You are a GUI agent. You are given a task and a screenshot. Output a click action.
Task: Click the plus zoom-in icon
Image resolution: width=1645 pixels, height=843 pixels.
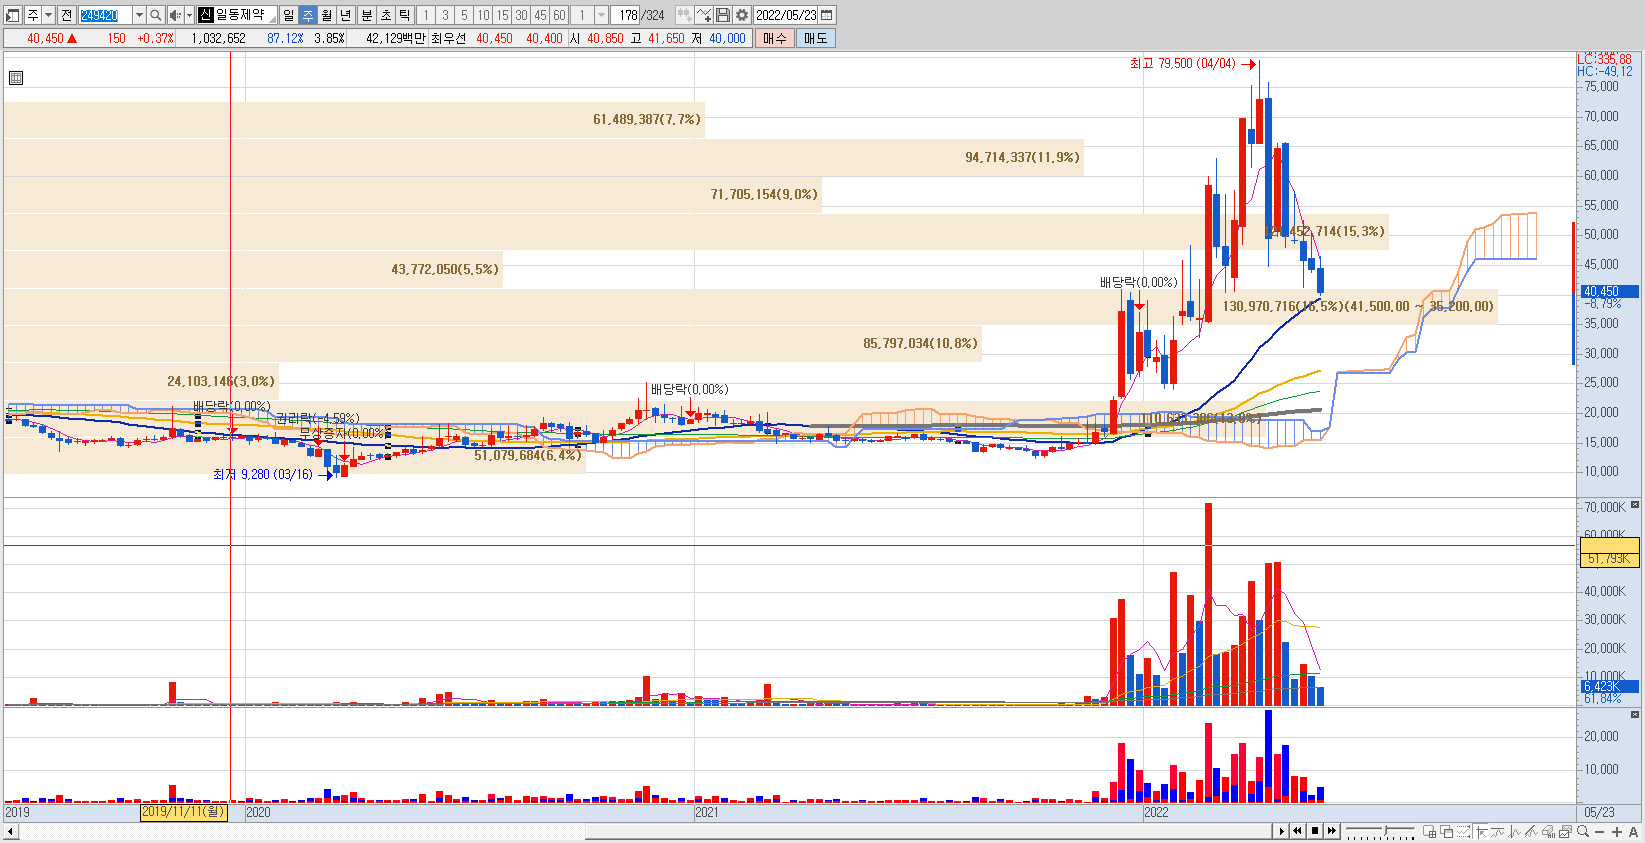click(1617, 832)
